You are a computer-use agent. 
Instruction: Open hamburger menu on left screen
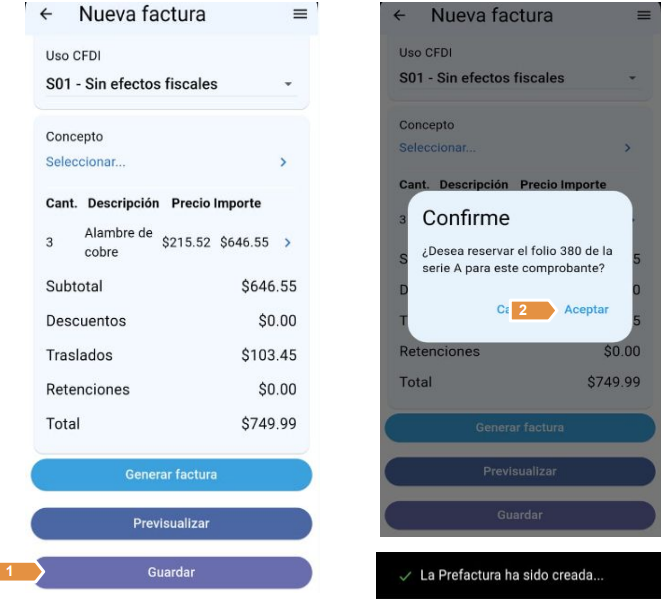(299, 15)
